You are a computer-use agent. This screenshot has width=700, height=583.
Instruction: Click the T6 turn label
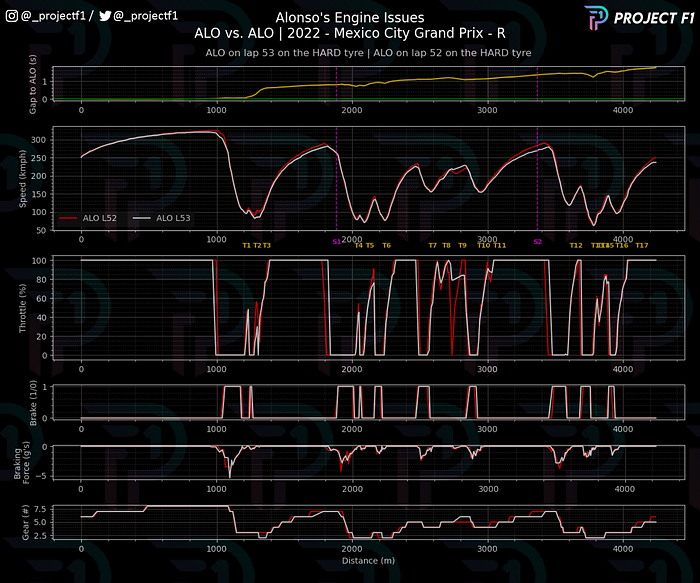click(x=387, y=246)
